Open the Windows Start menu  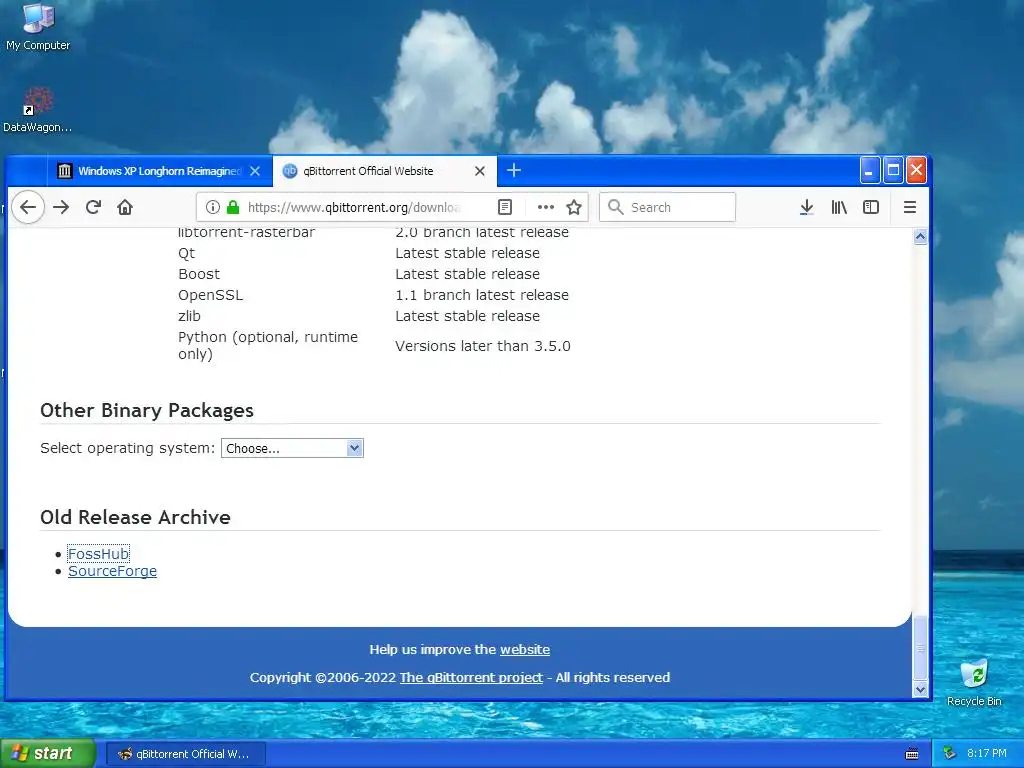[x=48, y=754]
